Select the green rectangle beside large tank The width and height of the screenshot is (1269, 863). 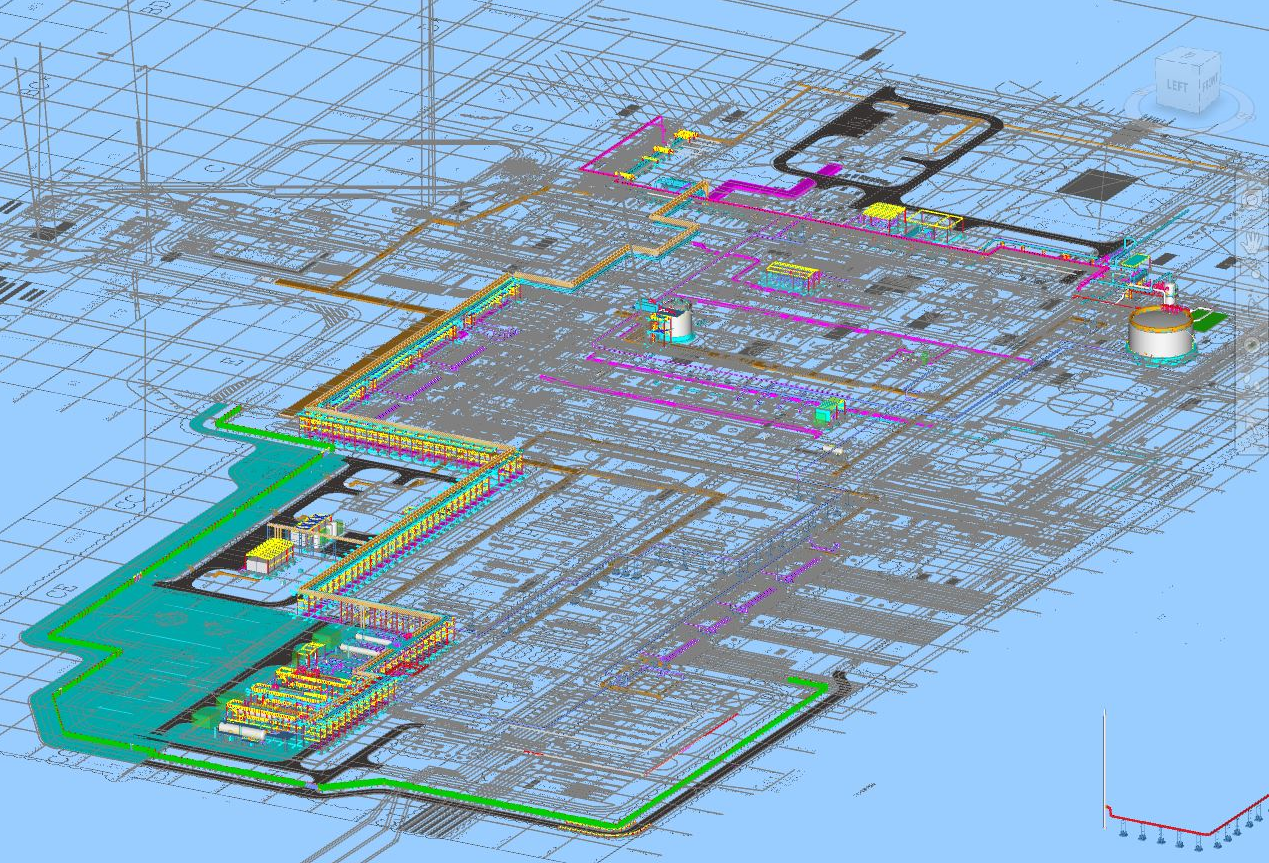click(1208, 320)
